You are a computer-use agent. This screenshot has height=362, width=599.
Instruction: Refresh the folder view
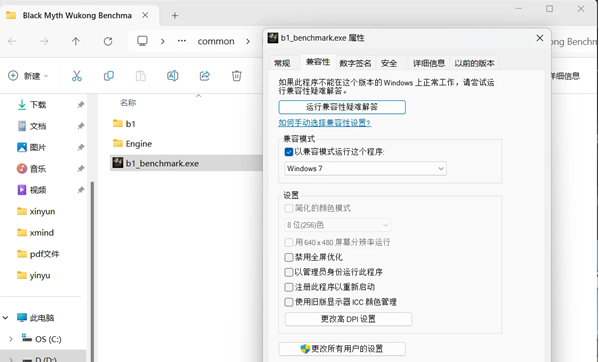click(x=108, y=41)
